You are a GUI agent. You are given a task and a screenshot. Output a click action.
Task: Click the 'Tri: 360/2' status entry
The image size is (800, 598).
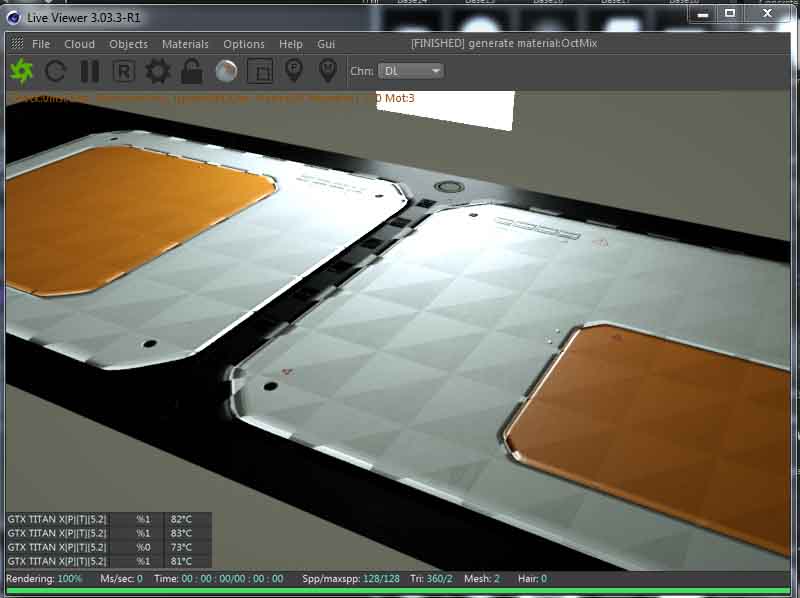[431, 579]
